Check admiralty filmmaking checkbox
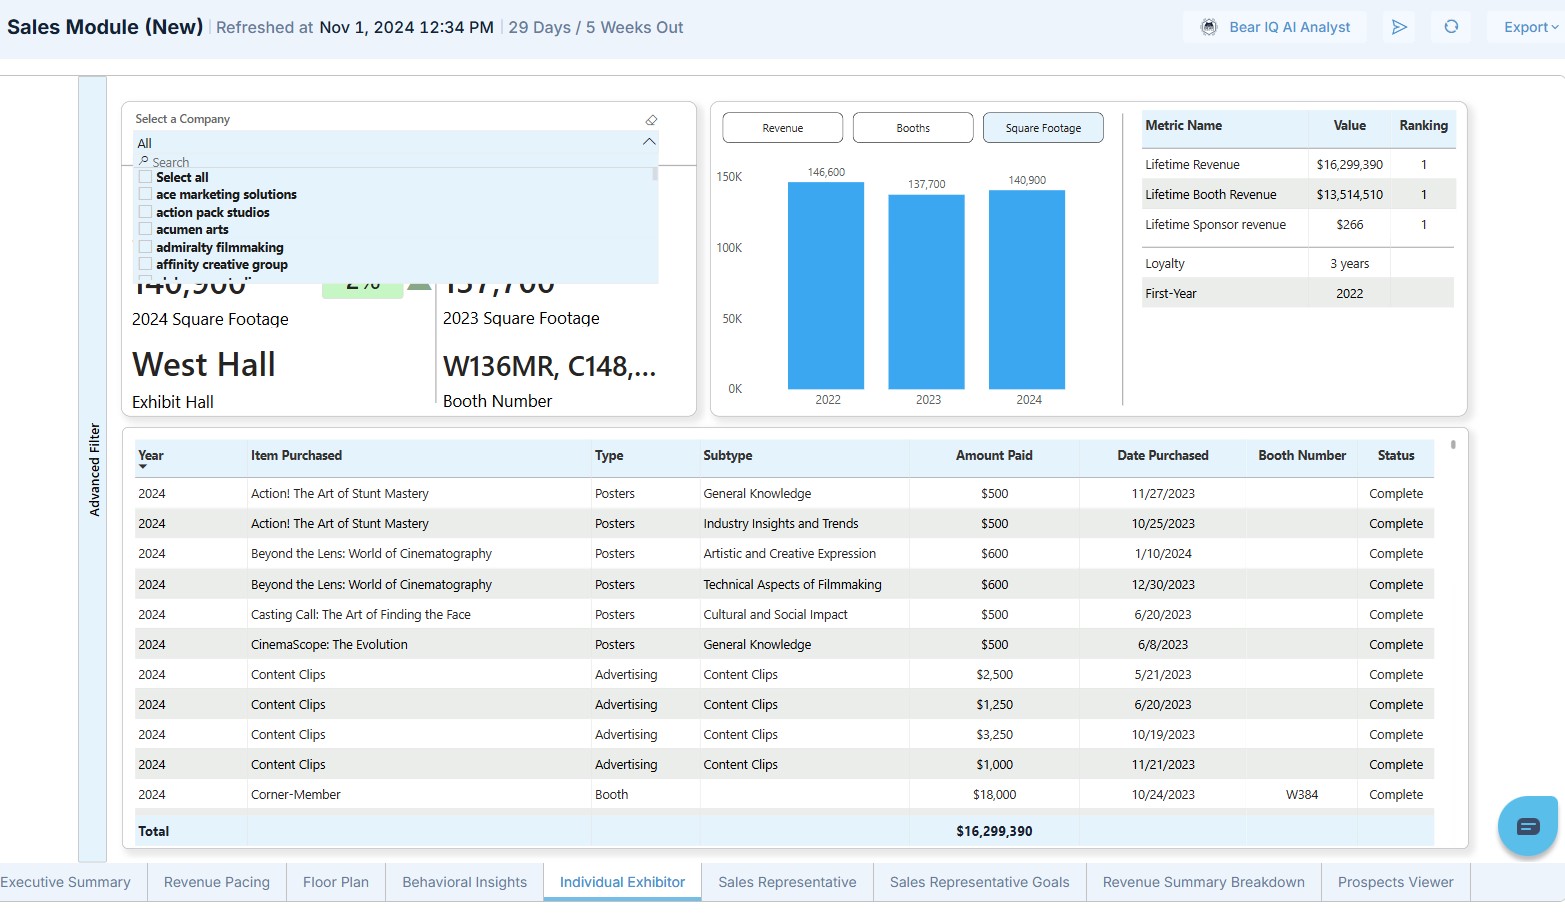Image resolution: width=1565 pixels, height=918 pixels. coord(145,247)
